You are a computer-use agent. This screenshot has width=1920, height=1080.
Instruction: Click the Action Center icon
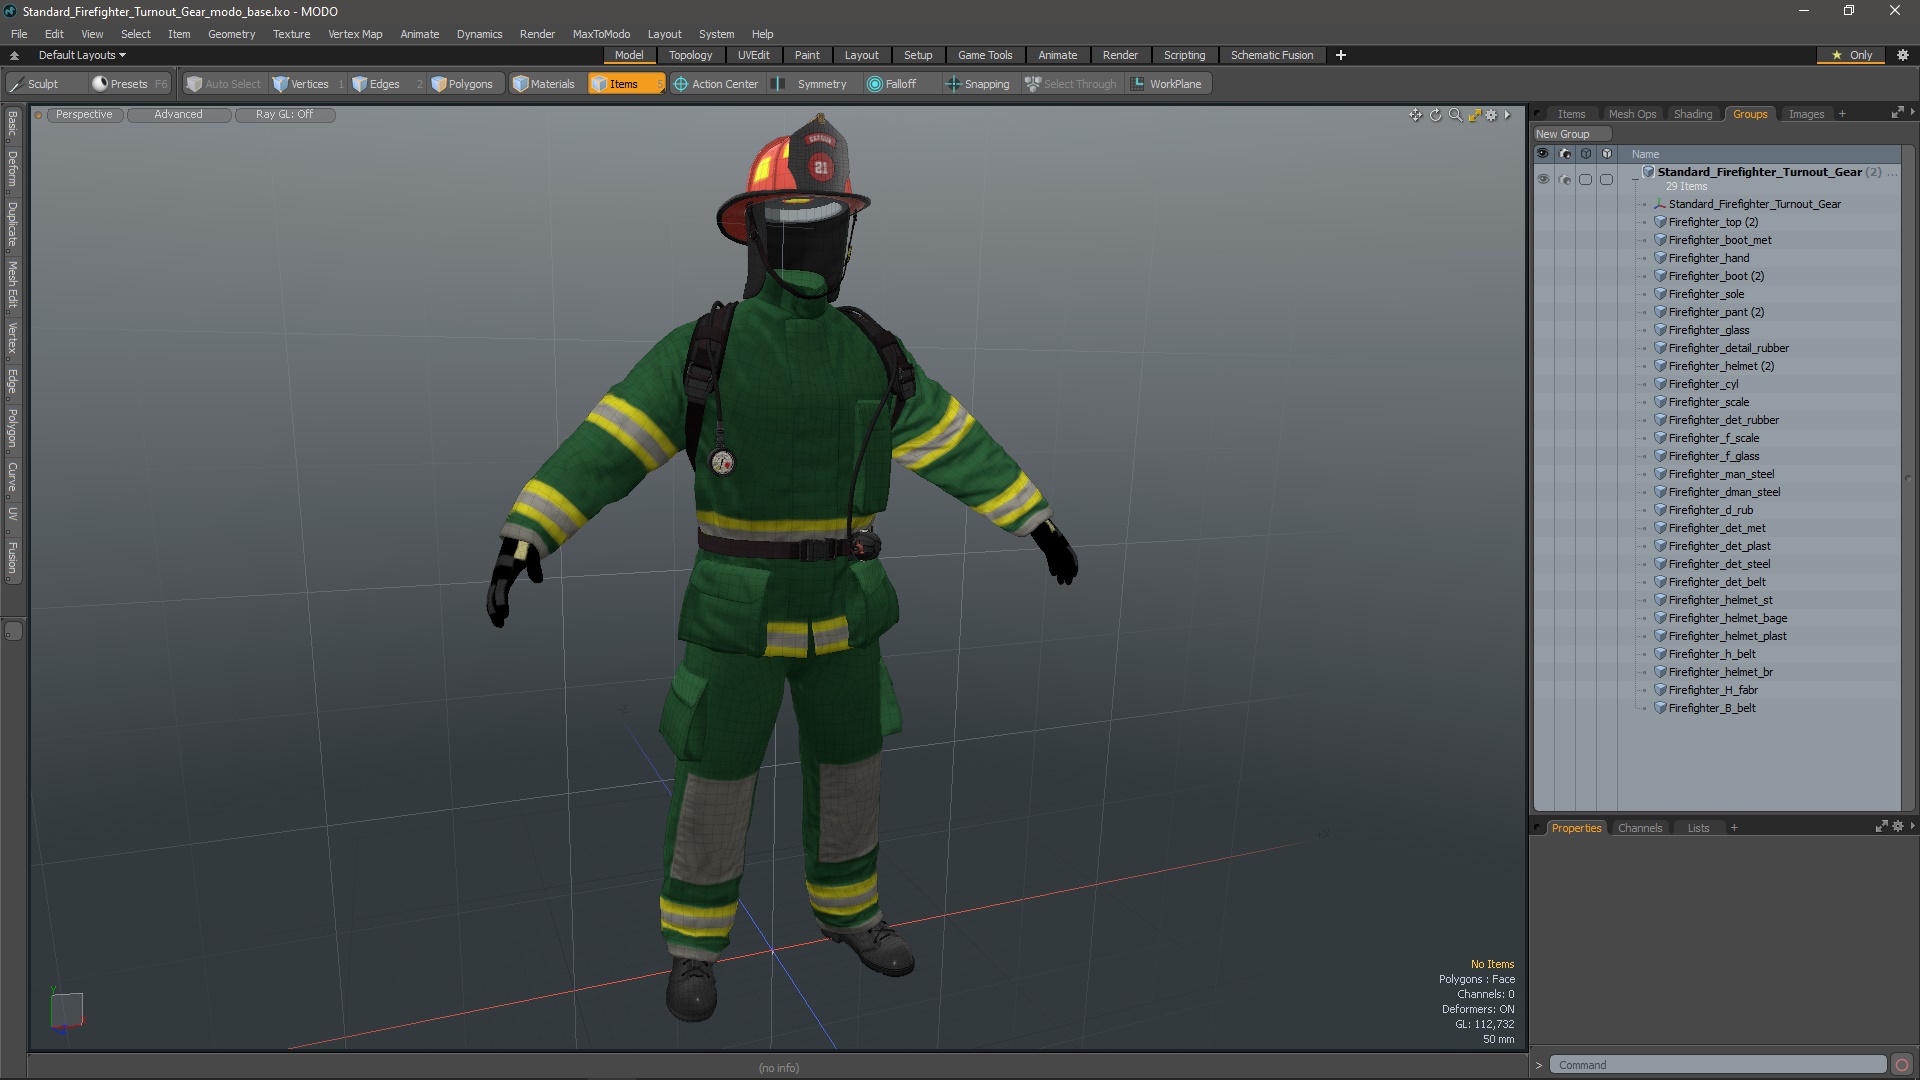coord(681,84)
